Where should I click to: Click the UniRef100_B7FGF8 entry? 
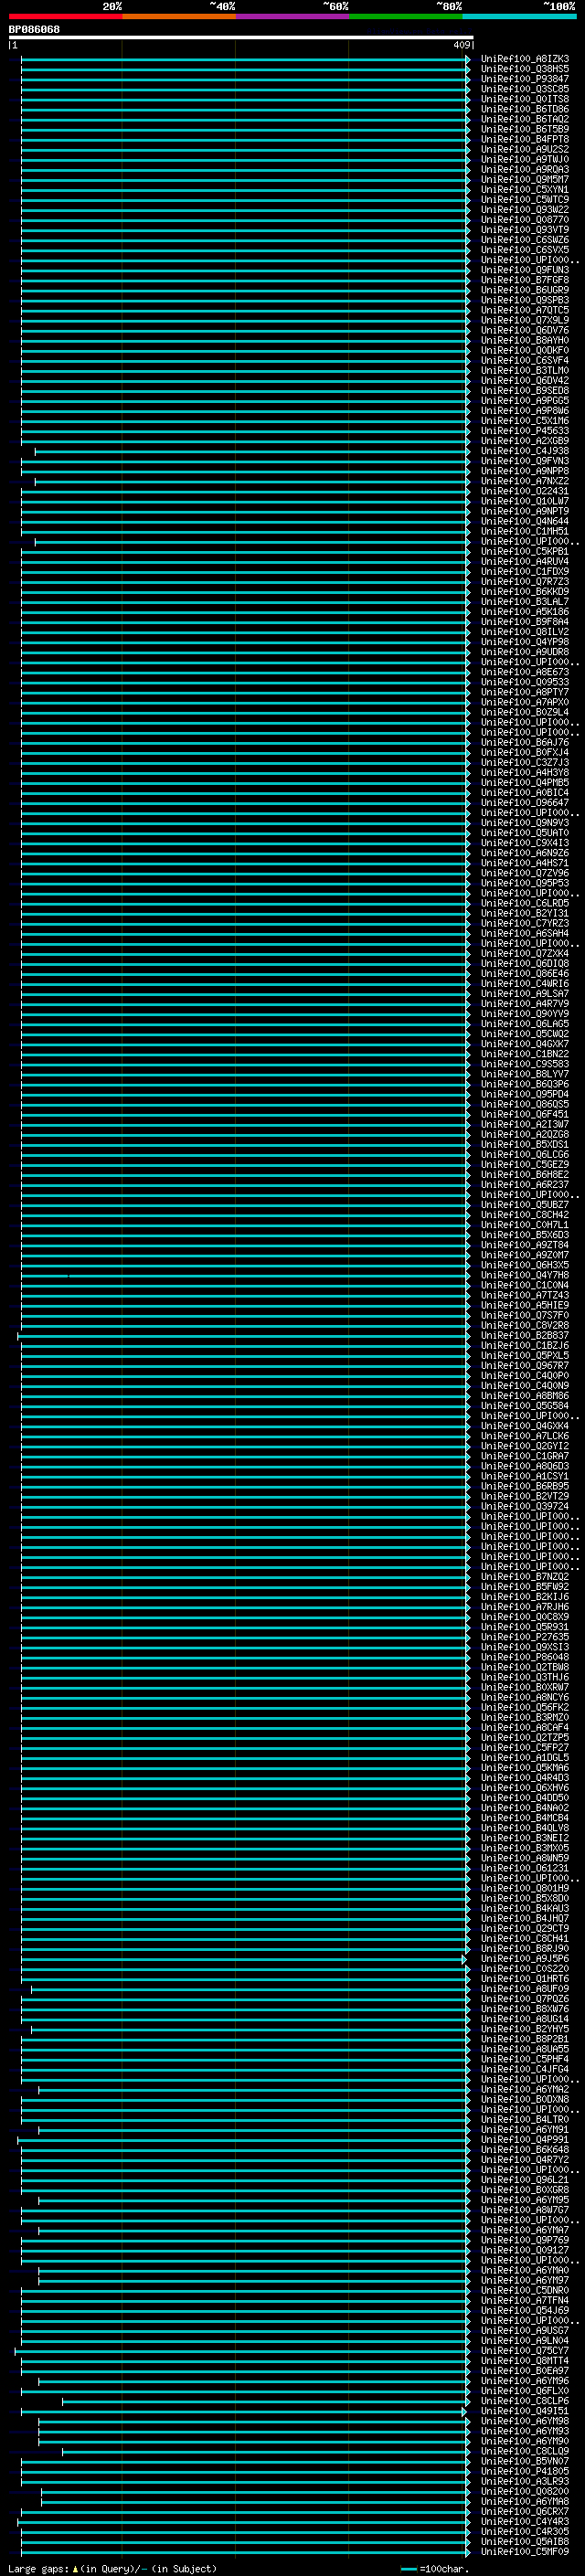tap(524, 280)
